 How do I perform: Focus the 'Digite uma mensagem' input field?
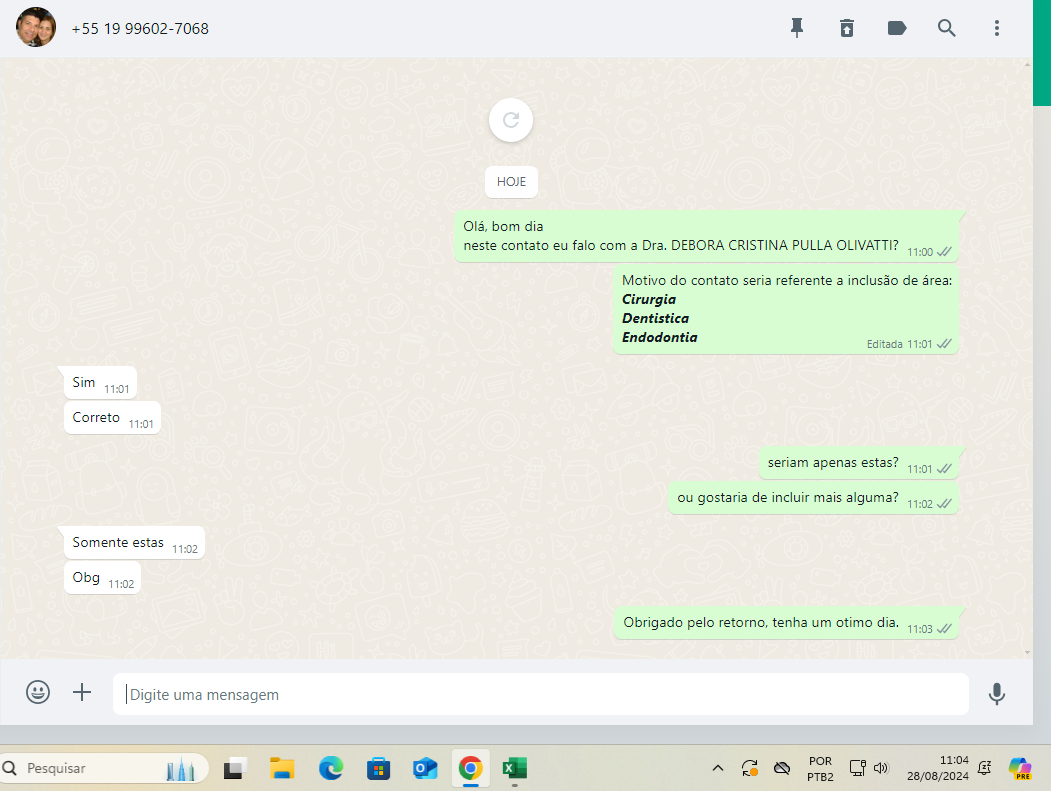click(x=540, y=694)
